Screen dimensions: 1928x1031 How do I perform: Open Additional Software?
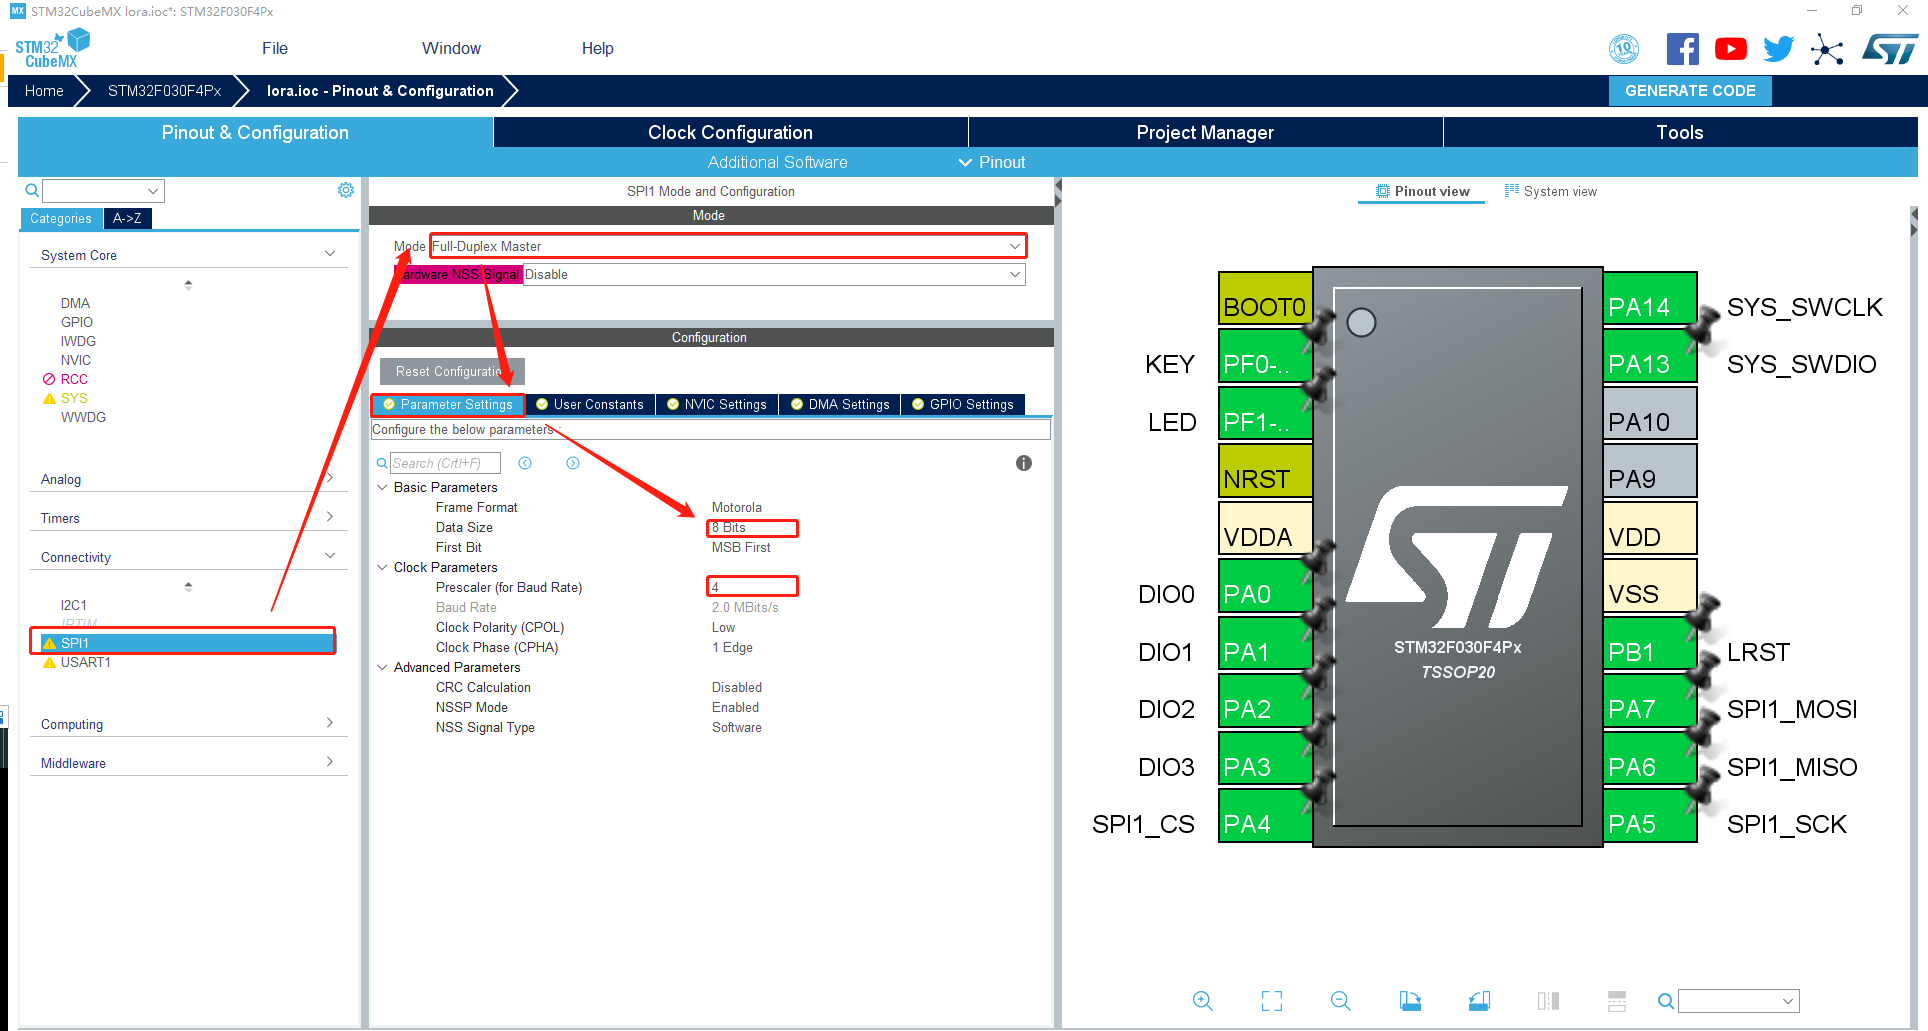tap(778, 162)
